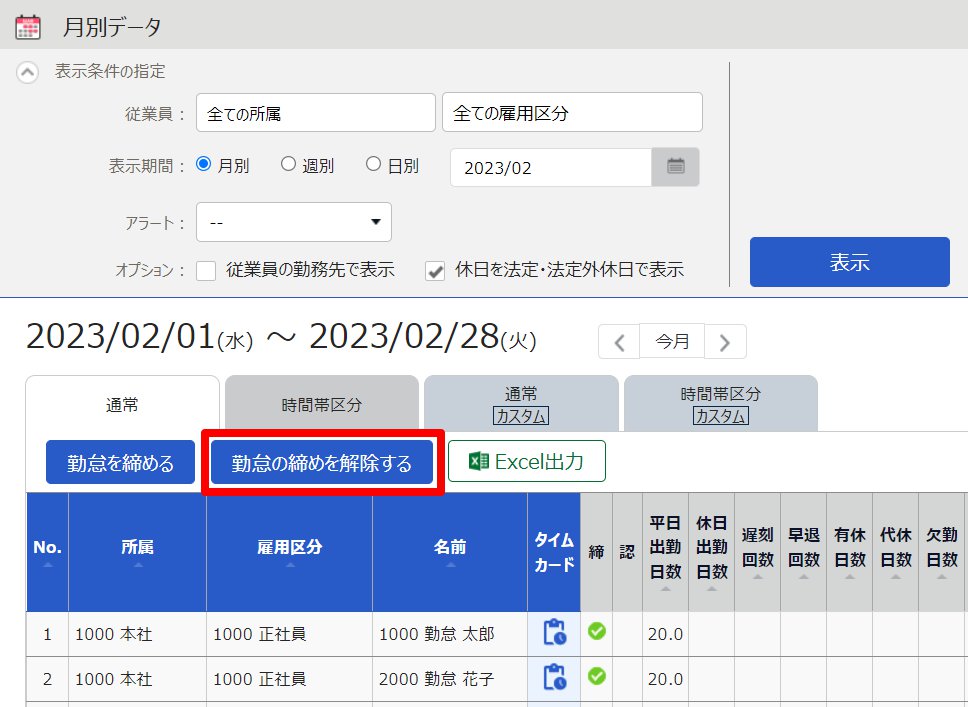Click the 2023/02 date input field
Screen dimensions: 968x707
click(x=551, y=167)
